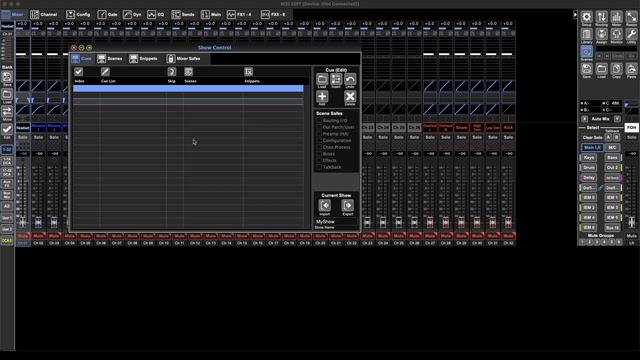The image size is (640, 360).
Task: Enable Effects scene safe checkbox
Action: click(x=319, y=160)
